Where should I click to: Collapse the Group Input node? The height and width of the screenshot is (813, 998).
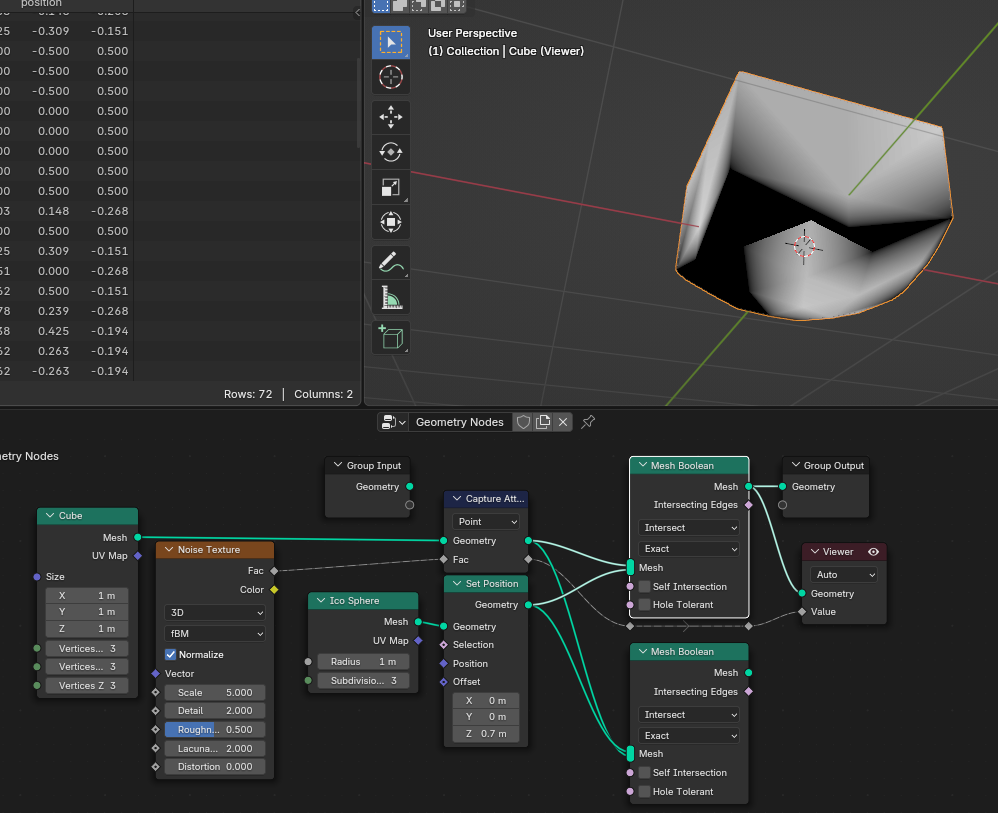[338, 465]
